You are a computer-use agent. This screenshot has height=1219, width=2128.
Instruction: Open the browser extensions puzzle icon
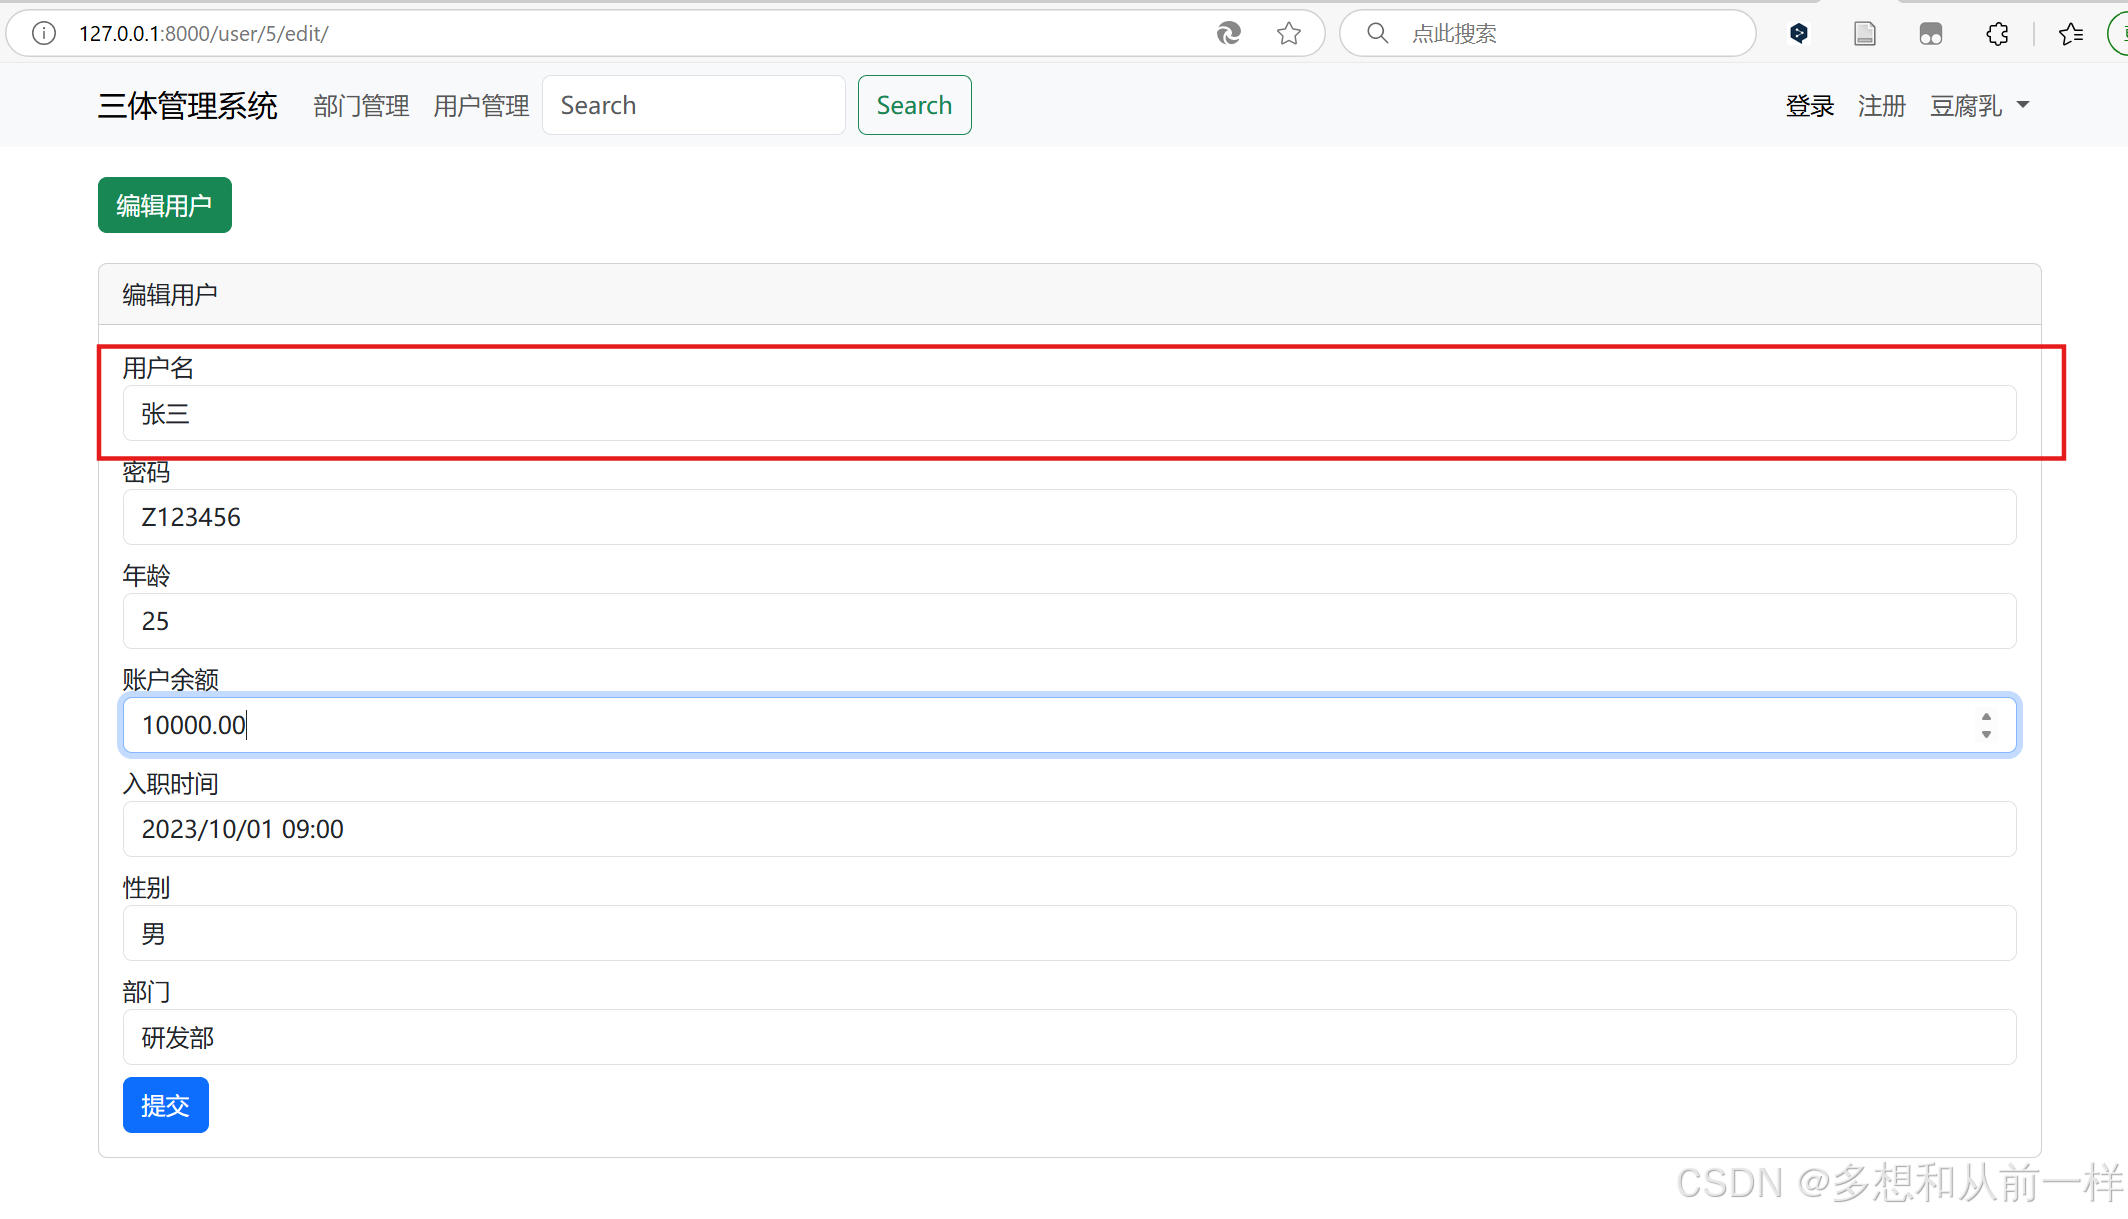[x=1997, y=33]
